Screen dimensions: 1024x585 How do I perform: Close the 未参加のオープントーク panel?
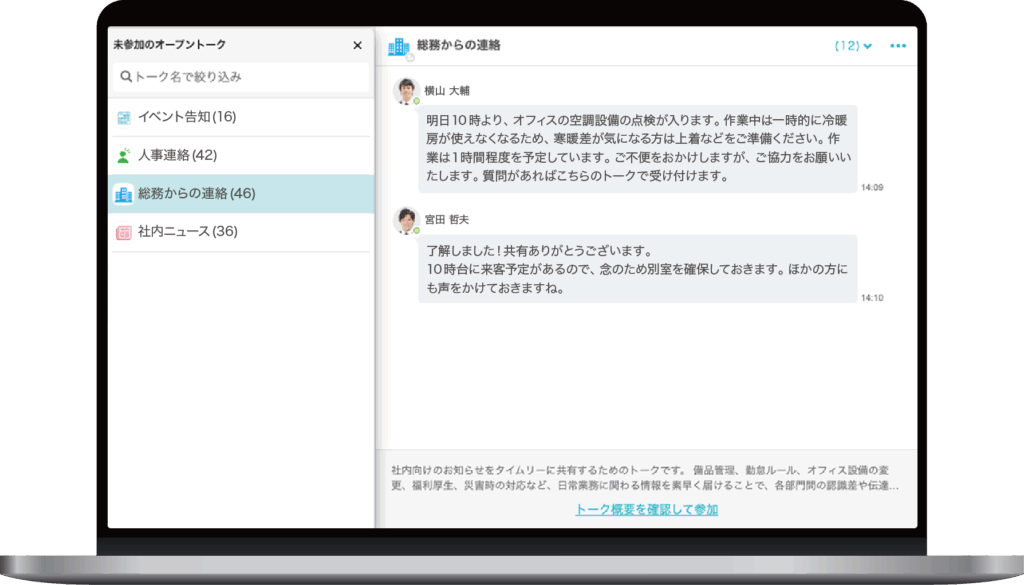coord(357,45)
